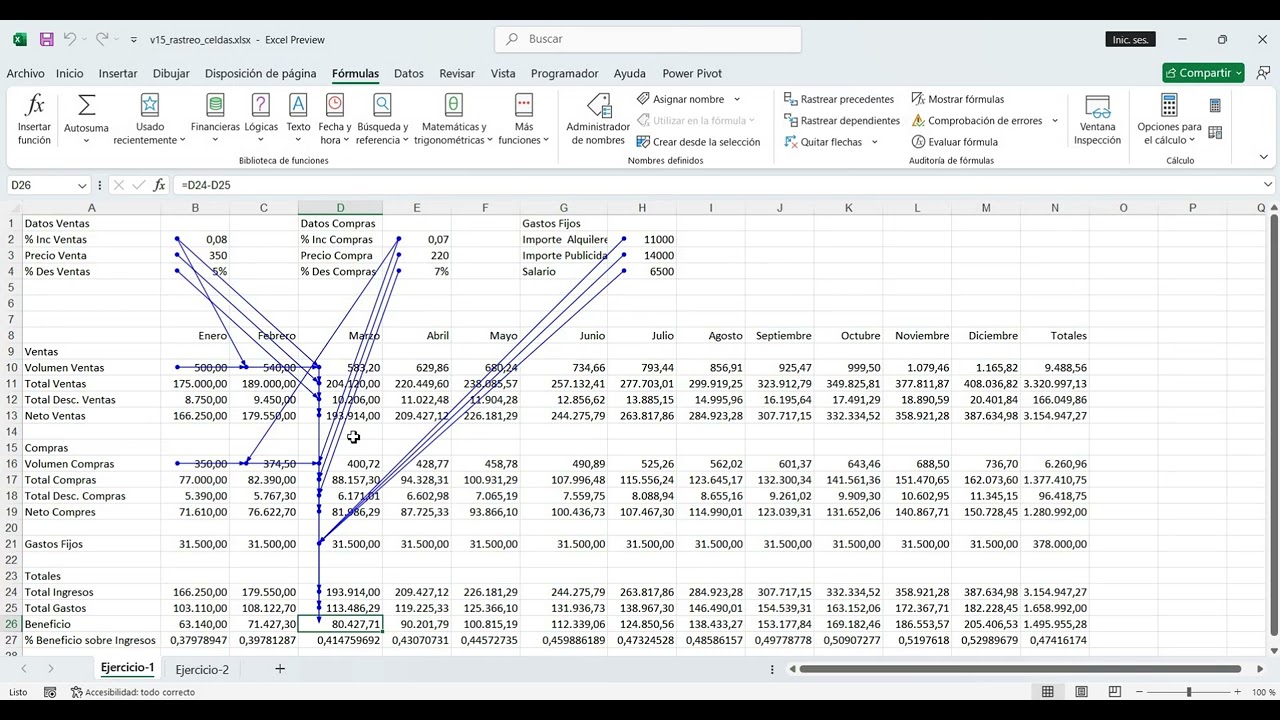This screenshot has width=1280, height=720.
Task: Expand Quitar flechas dropdown arrow
Action: [x=875, y=142]
